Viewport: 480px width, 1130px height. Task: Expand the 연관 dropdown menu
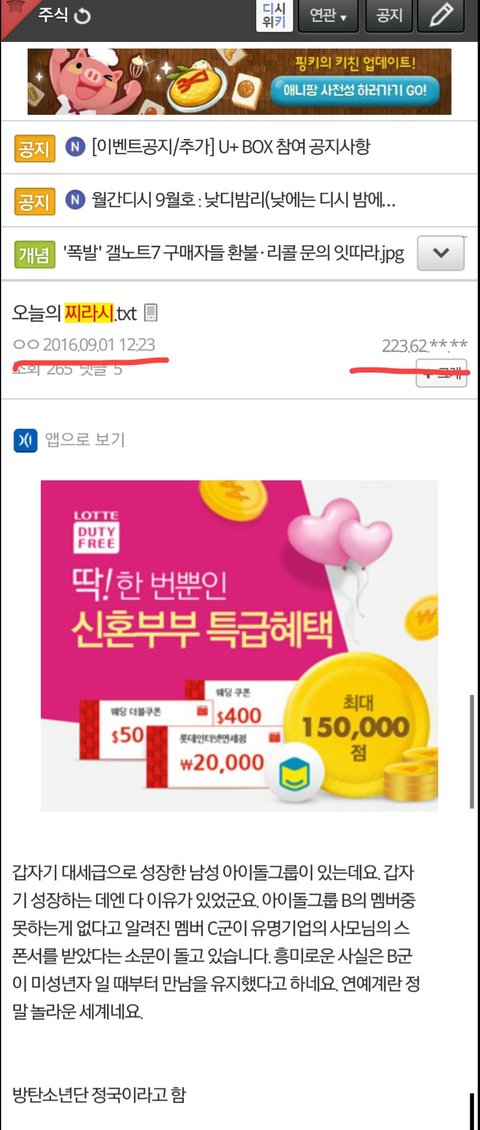tap(328, 15)
